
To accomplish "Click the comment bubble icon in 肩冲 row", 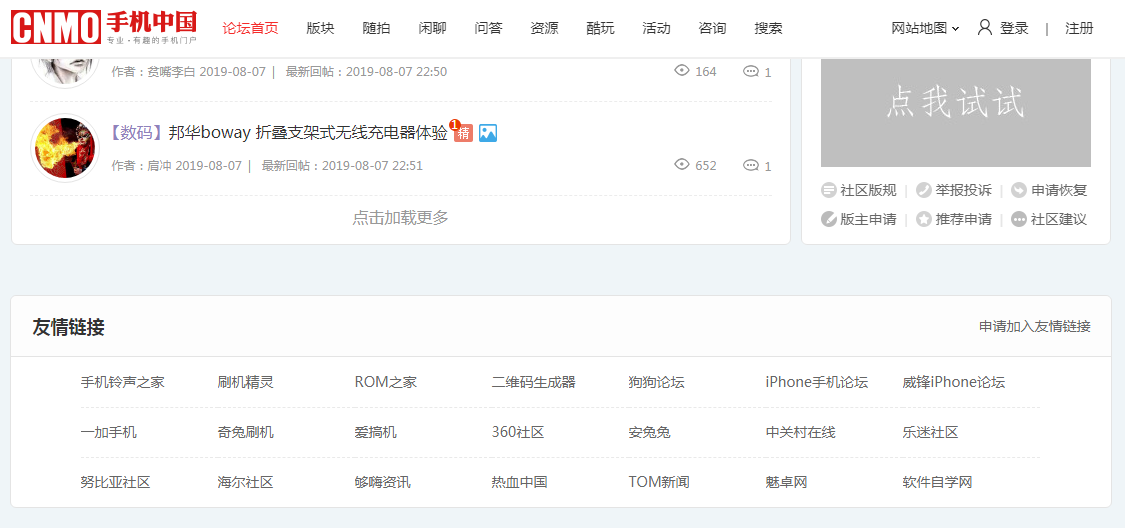I will point(751,165).
